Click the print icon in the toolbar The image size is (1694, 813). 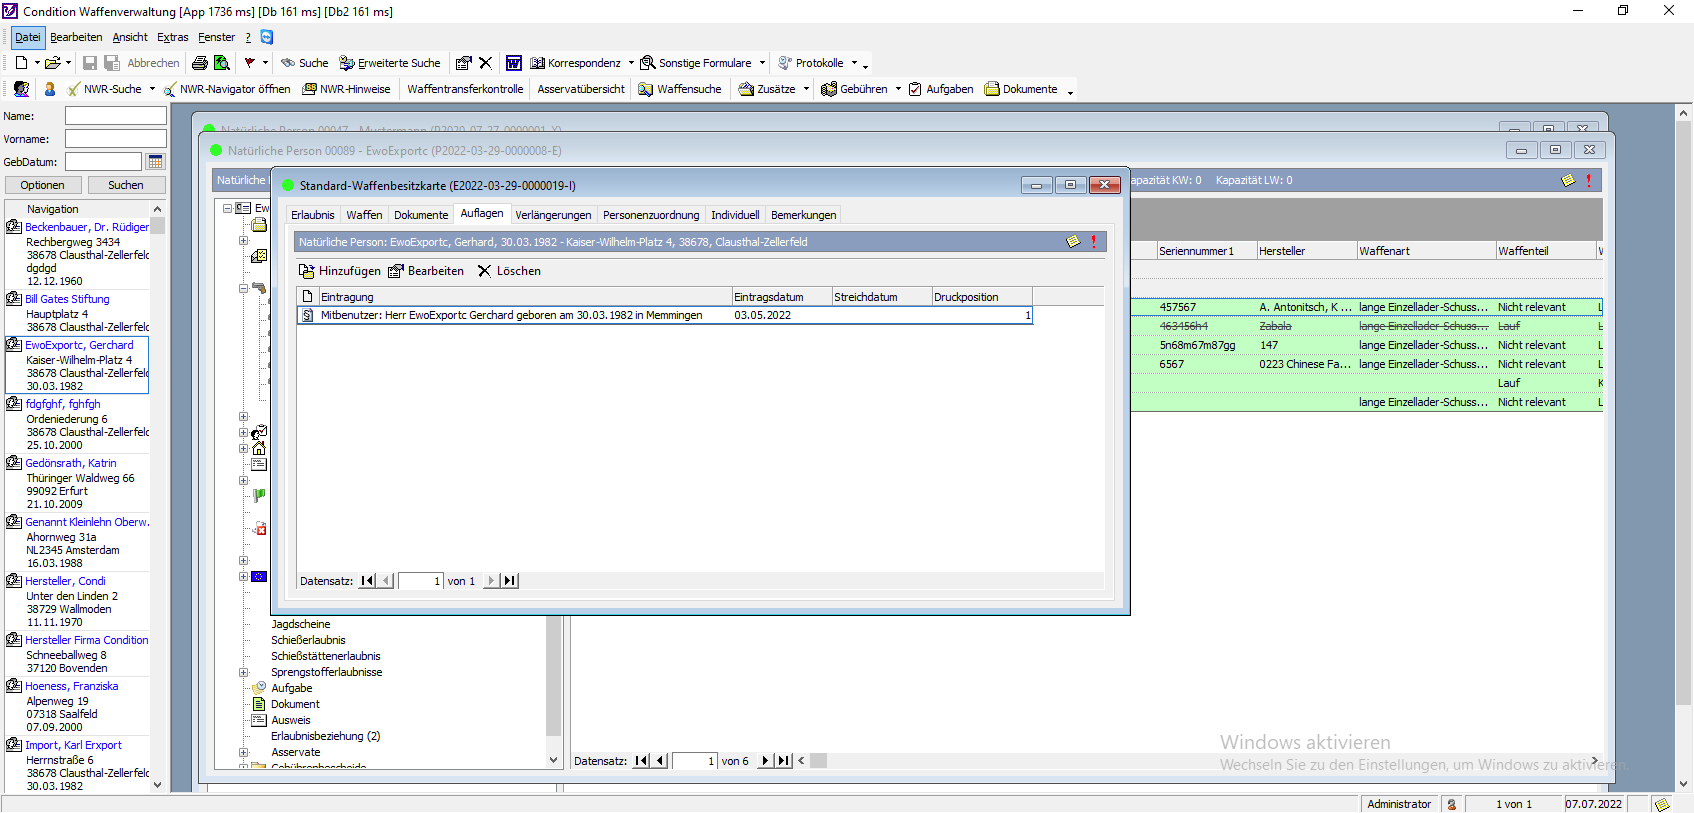tap(200, 63)
